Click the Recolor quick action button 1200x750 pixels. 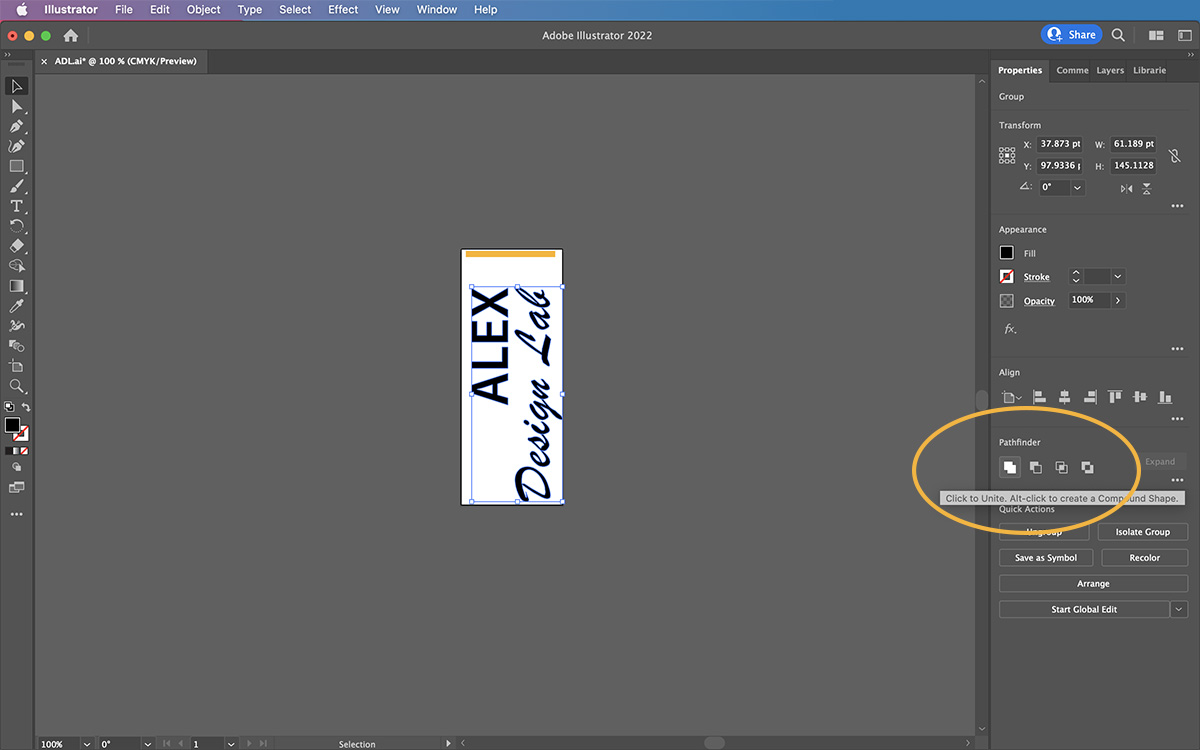(x=1144, y=557)
